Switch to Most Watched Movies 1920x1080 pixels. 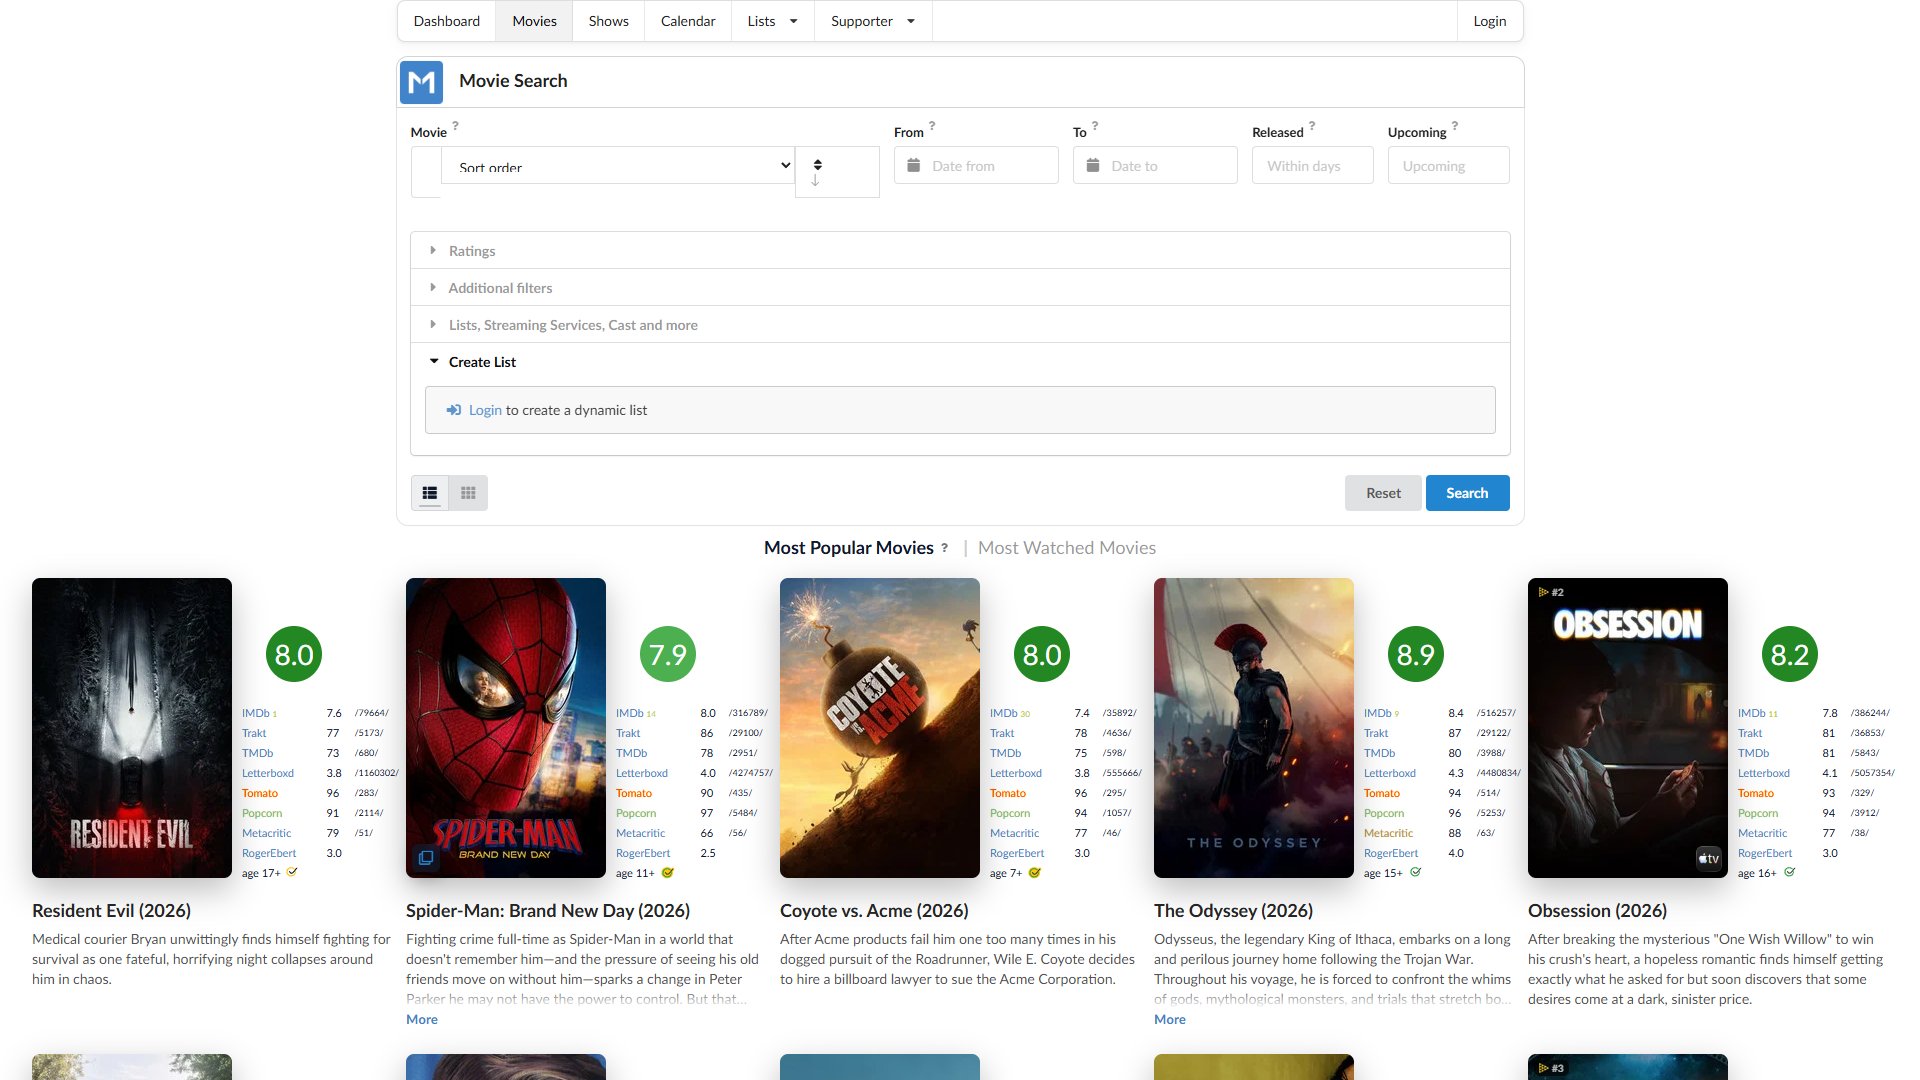pyautogui.click(x=1066, y=548)
